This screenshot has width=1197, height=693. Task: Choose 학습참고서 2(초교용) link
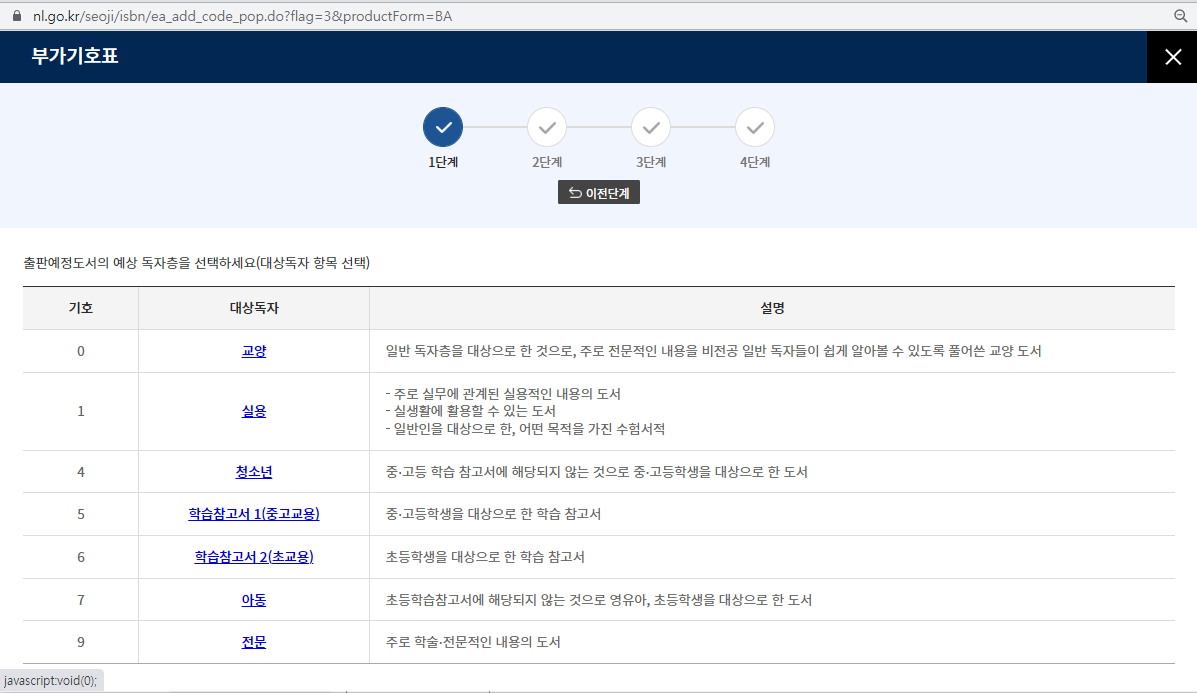tap(253, 557)
